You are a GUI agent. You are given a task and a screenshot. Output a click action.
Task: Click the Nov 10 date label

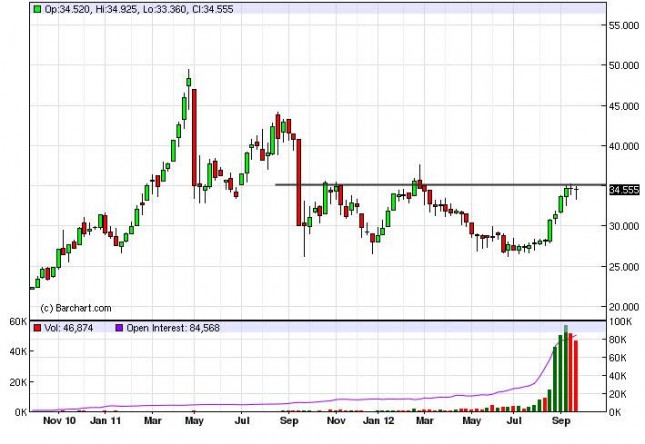pos(59,421)
